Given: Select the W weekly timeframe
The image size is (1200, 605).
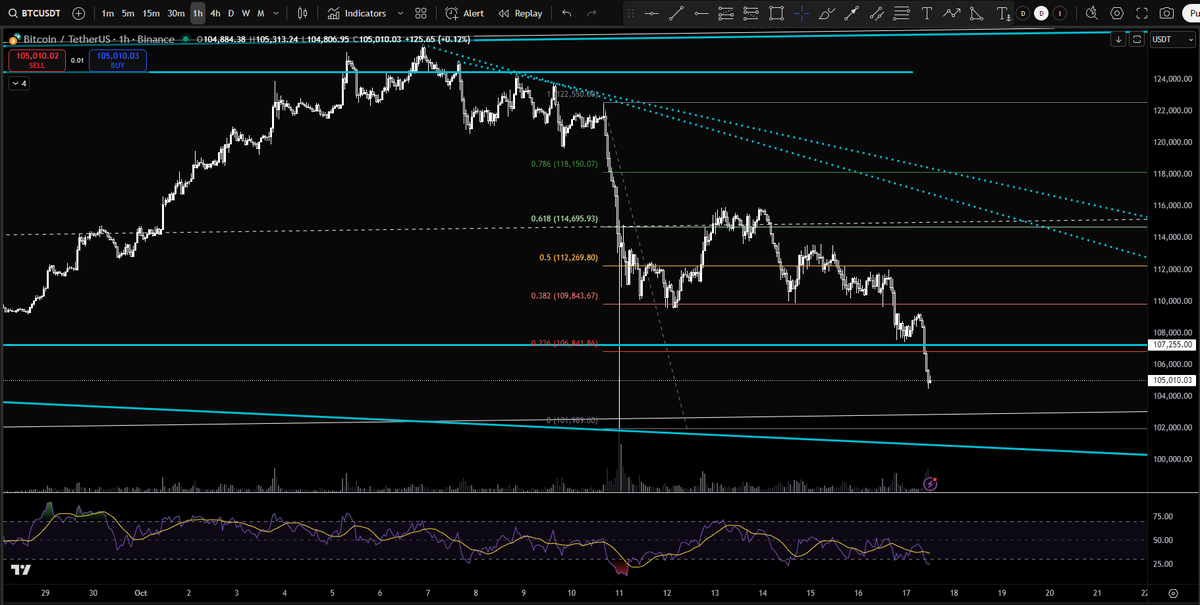Looking at the screenshot, I should (x=245, y=13).
